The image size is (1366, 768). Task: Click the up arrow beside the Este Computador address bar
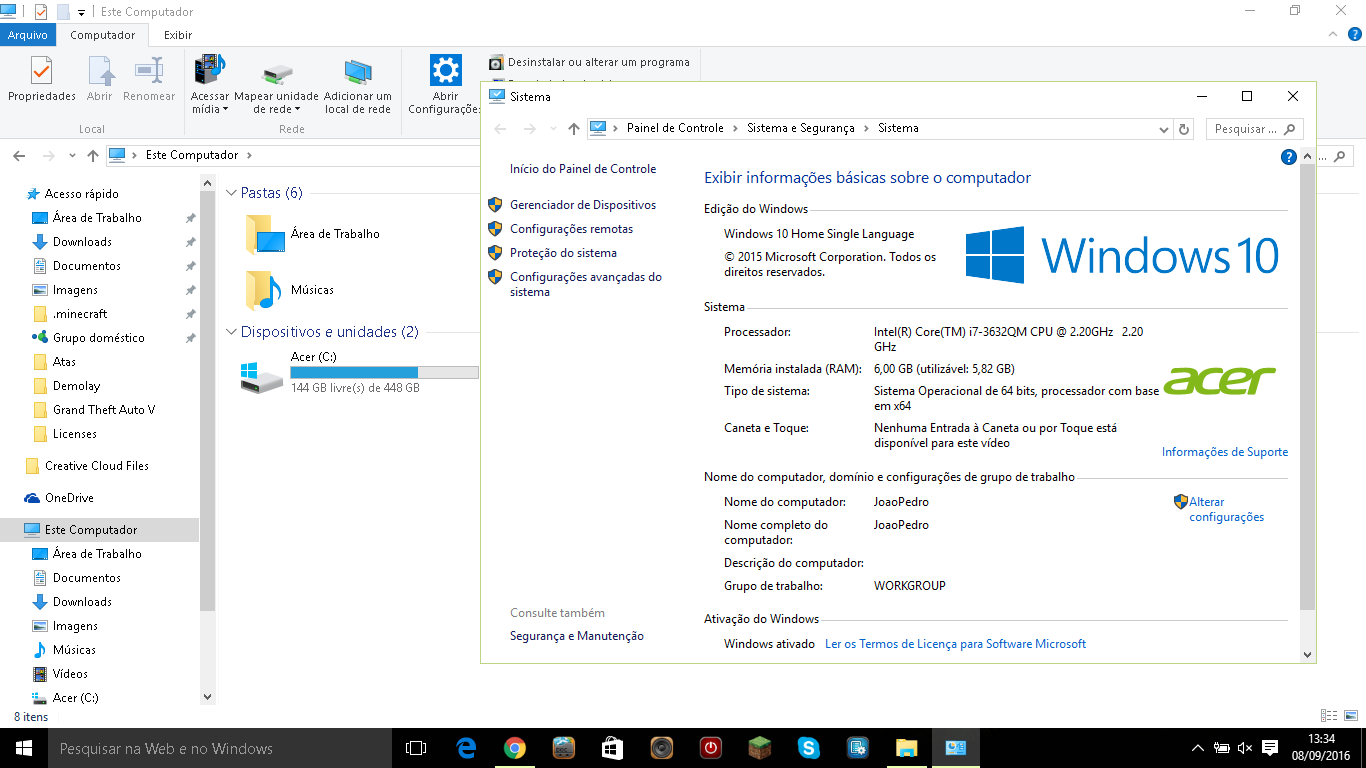[93, 155]
